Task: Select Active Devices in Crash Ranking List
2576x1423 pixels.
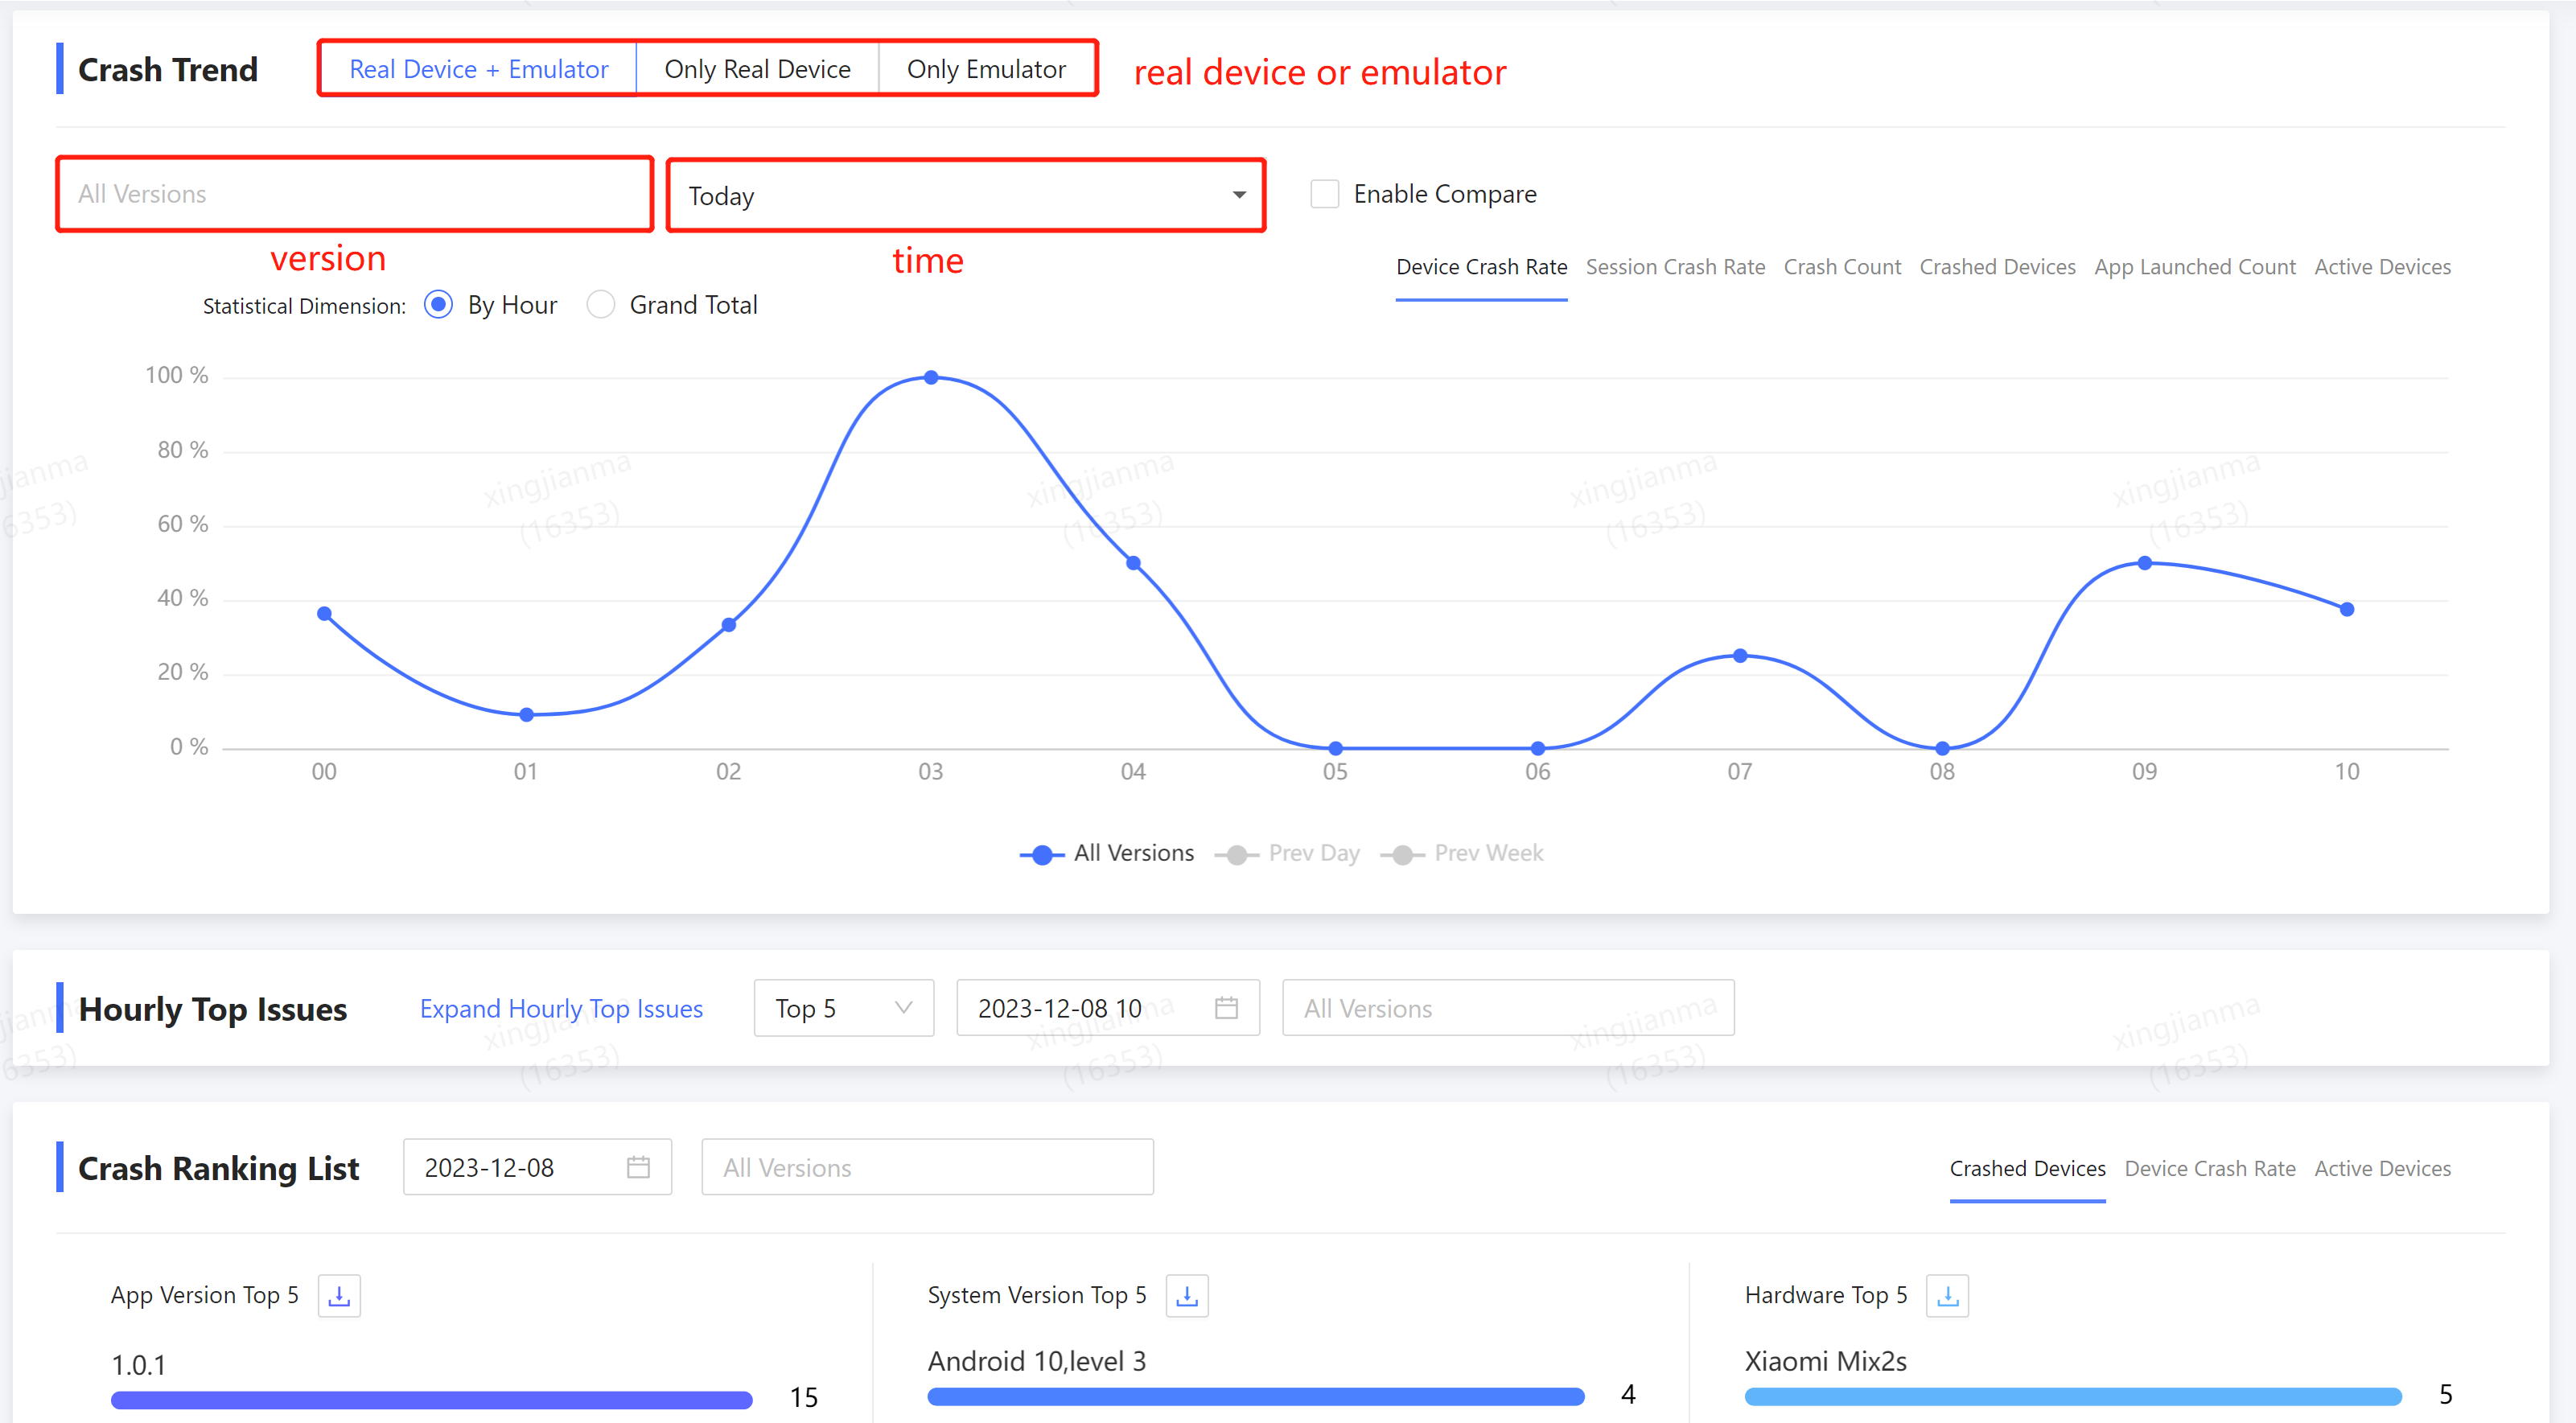Action: (2382, 1168)
